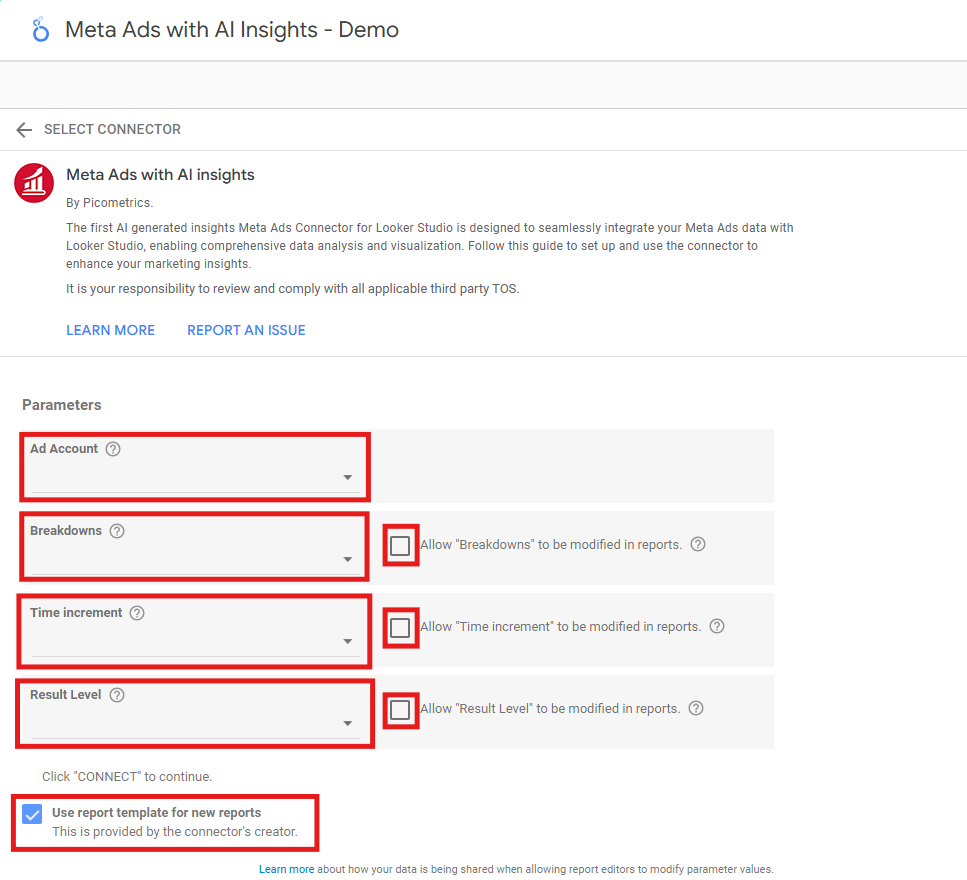Screen dimensions: 967x880
Task: Enable Allow Breakdowns to be modified checkbox
Action: 400,546
